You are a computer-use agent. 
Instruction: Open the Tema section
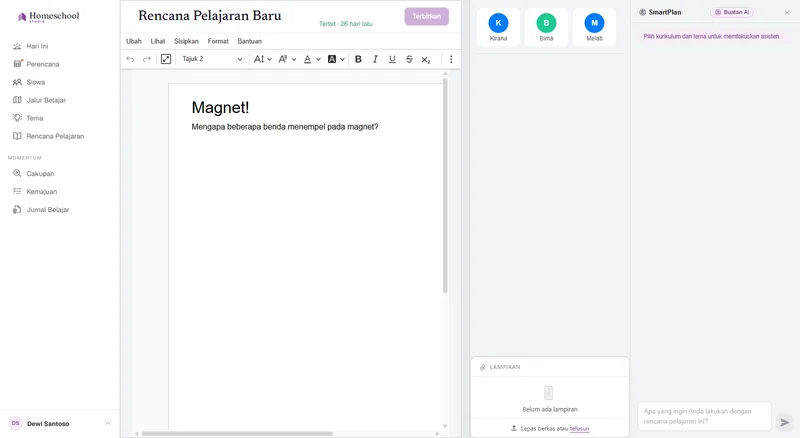(x=35, y=118)
